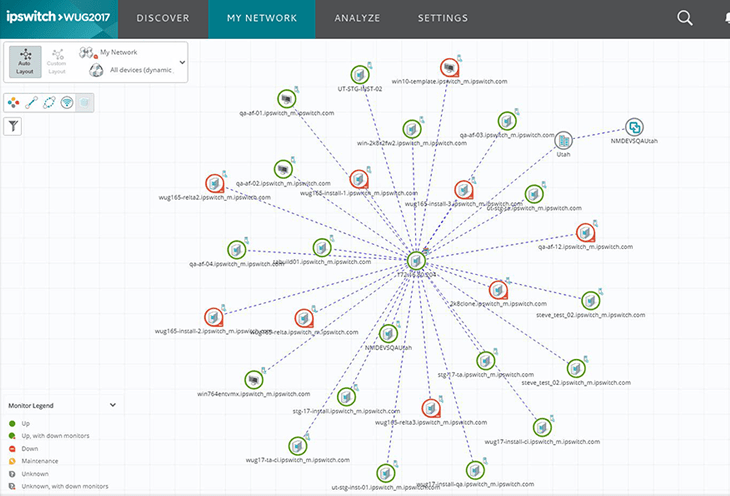This screenshot has width=730, height=496.
Task: Select the win10-template down device node
Action: coord(449,68)
